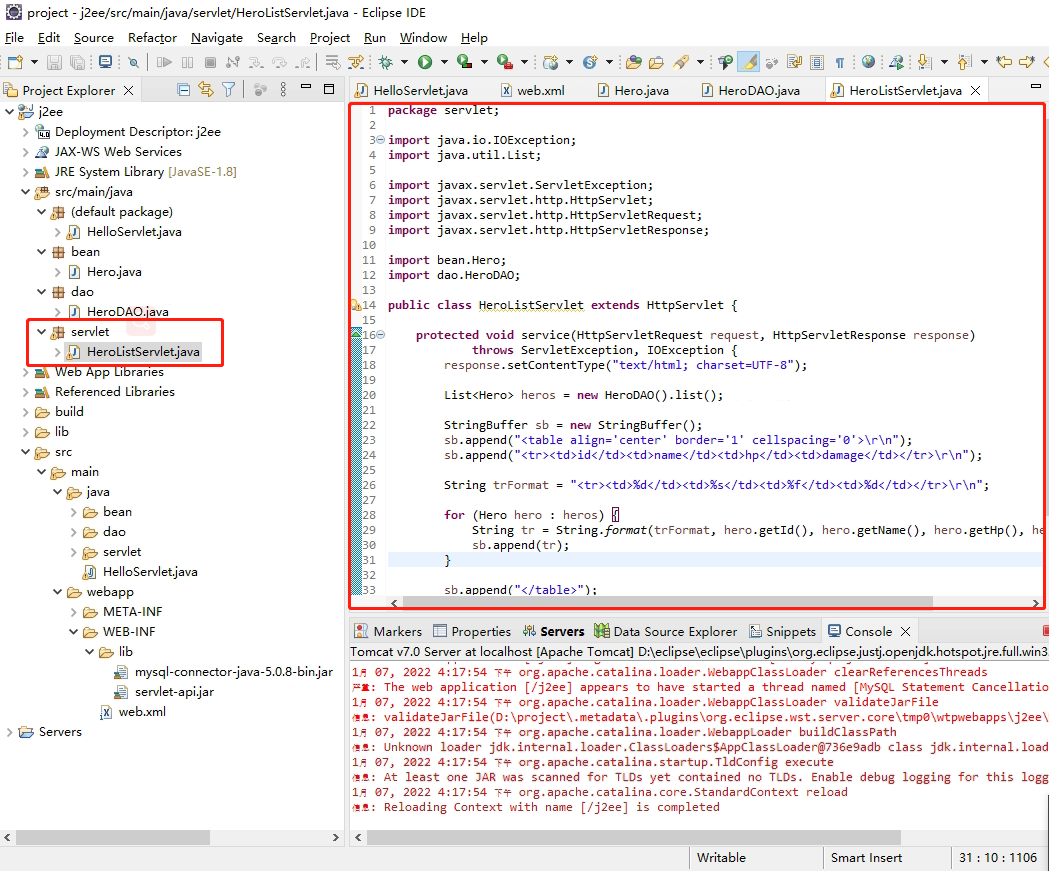Select mysql-connector-java-5.0.8-bin.jar file
The width and height of the screenshot is (1049, 871).
pos(224,672)
